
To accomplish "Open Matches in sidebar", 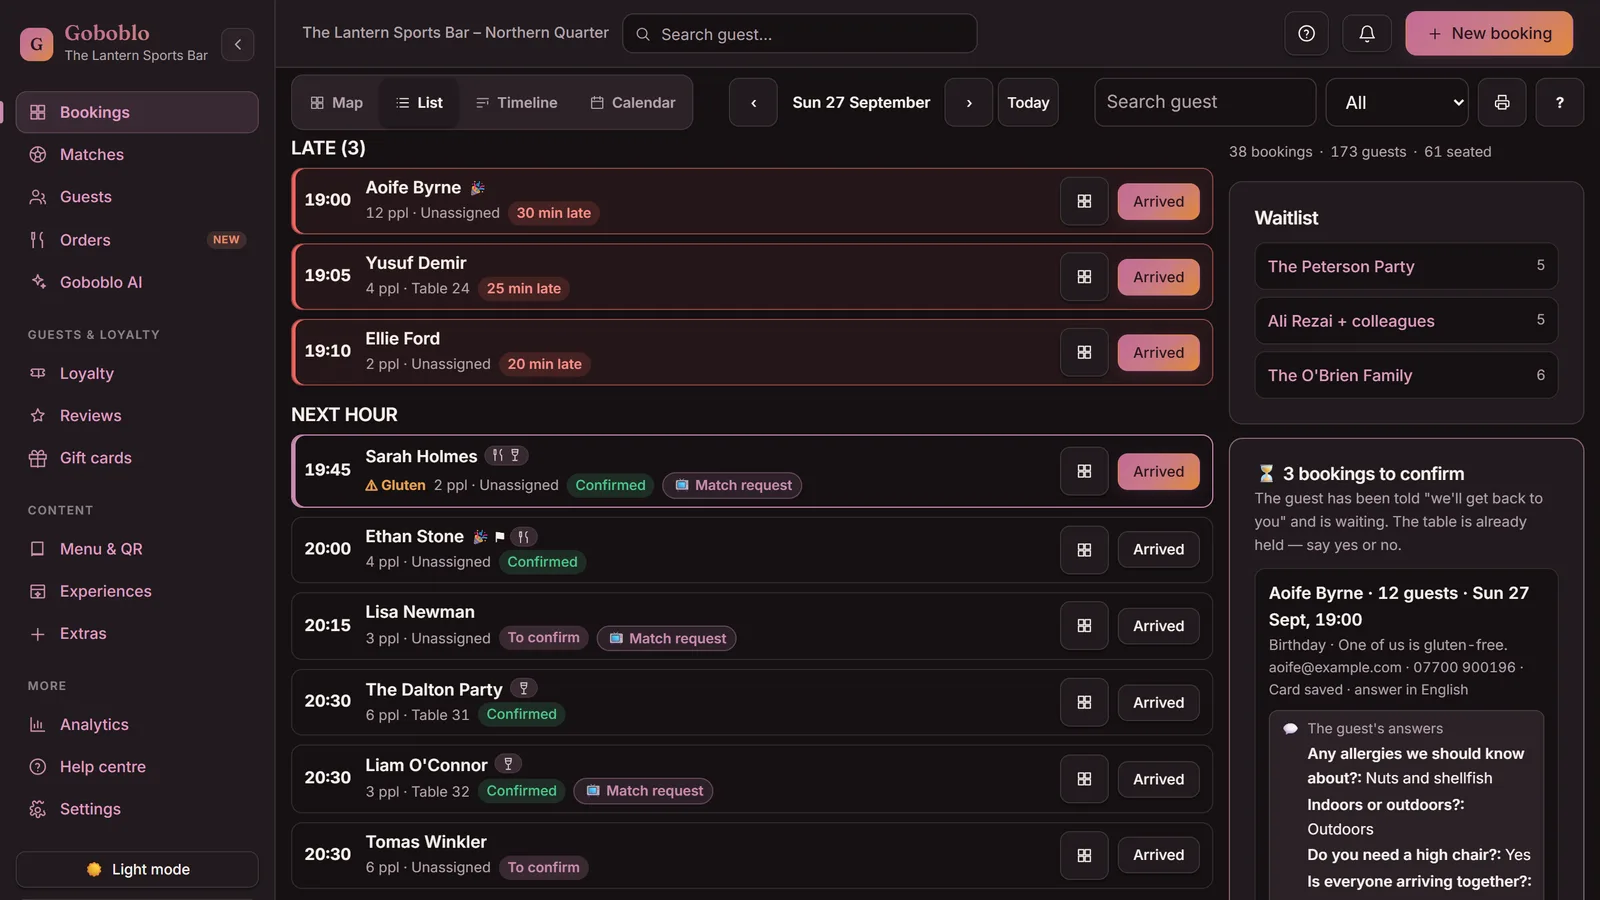I will pyautogui.click(x=137, y=154).
